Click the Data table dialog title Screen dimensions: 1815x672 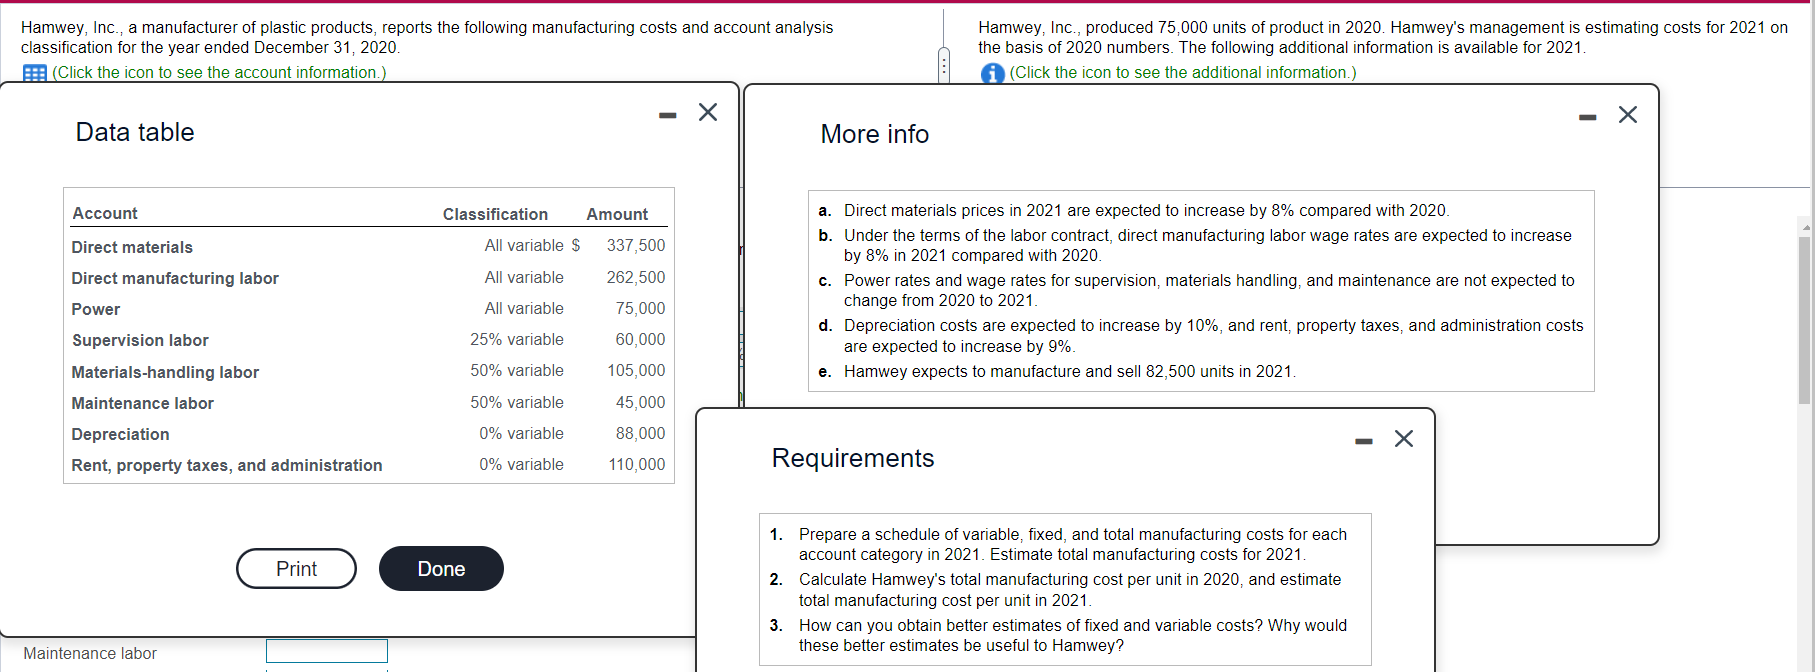point(135,132)
